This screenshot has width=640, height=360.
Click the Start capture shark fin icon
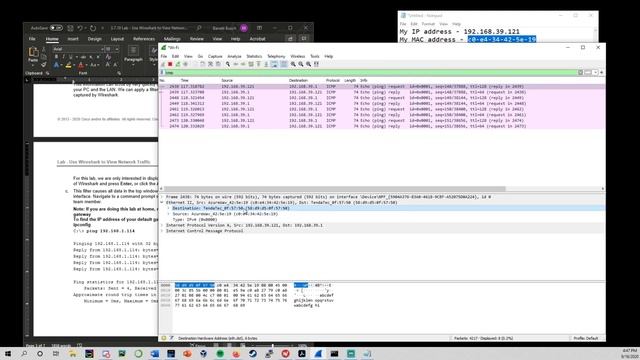click(163, 64)
